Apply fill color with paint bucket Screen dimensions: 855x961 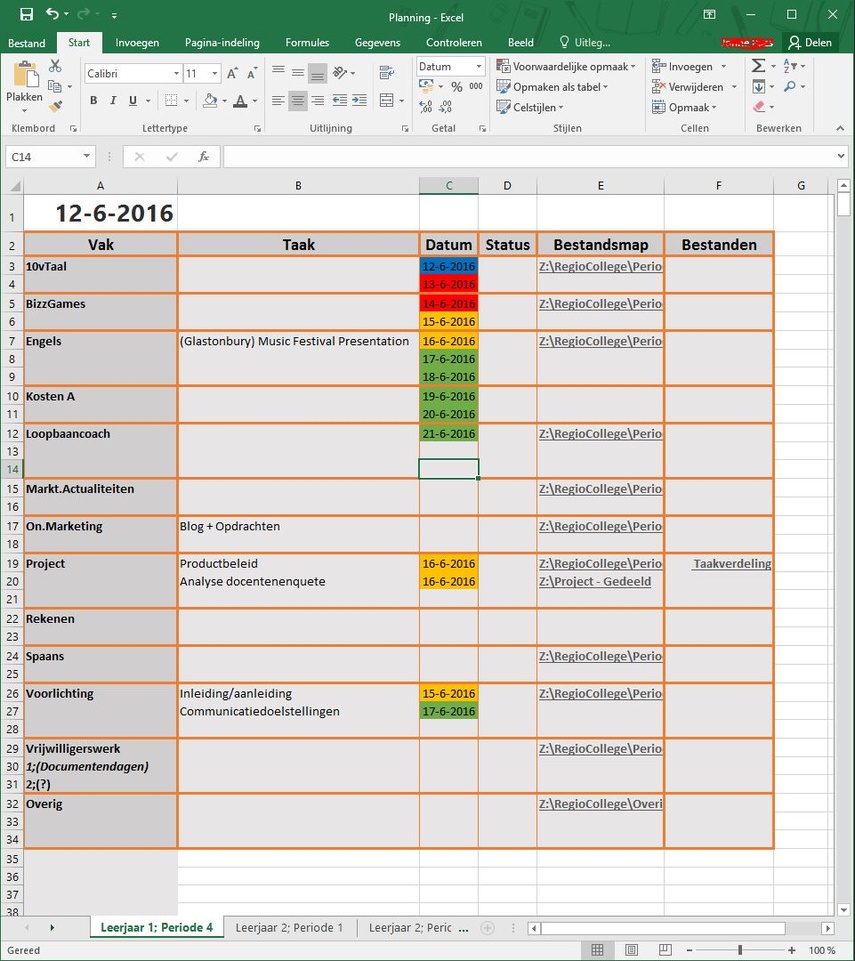coord(210,101)
